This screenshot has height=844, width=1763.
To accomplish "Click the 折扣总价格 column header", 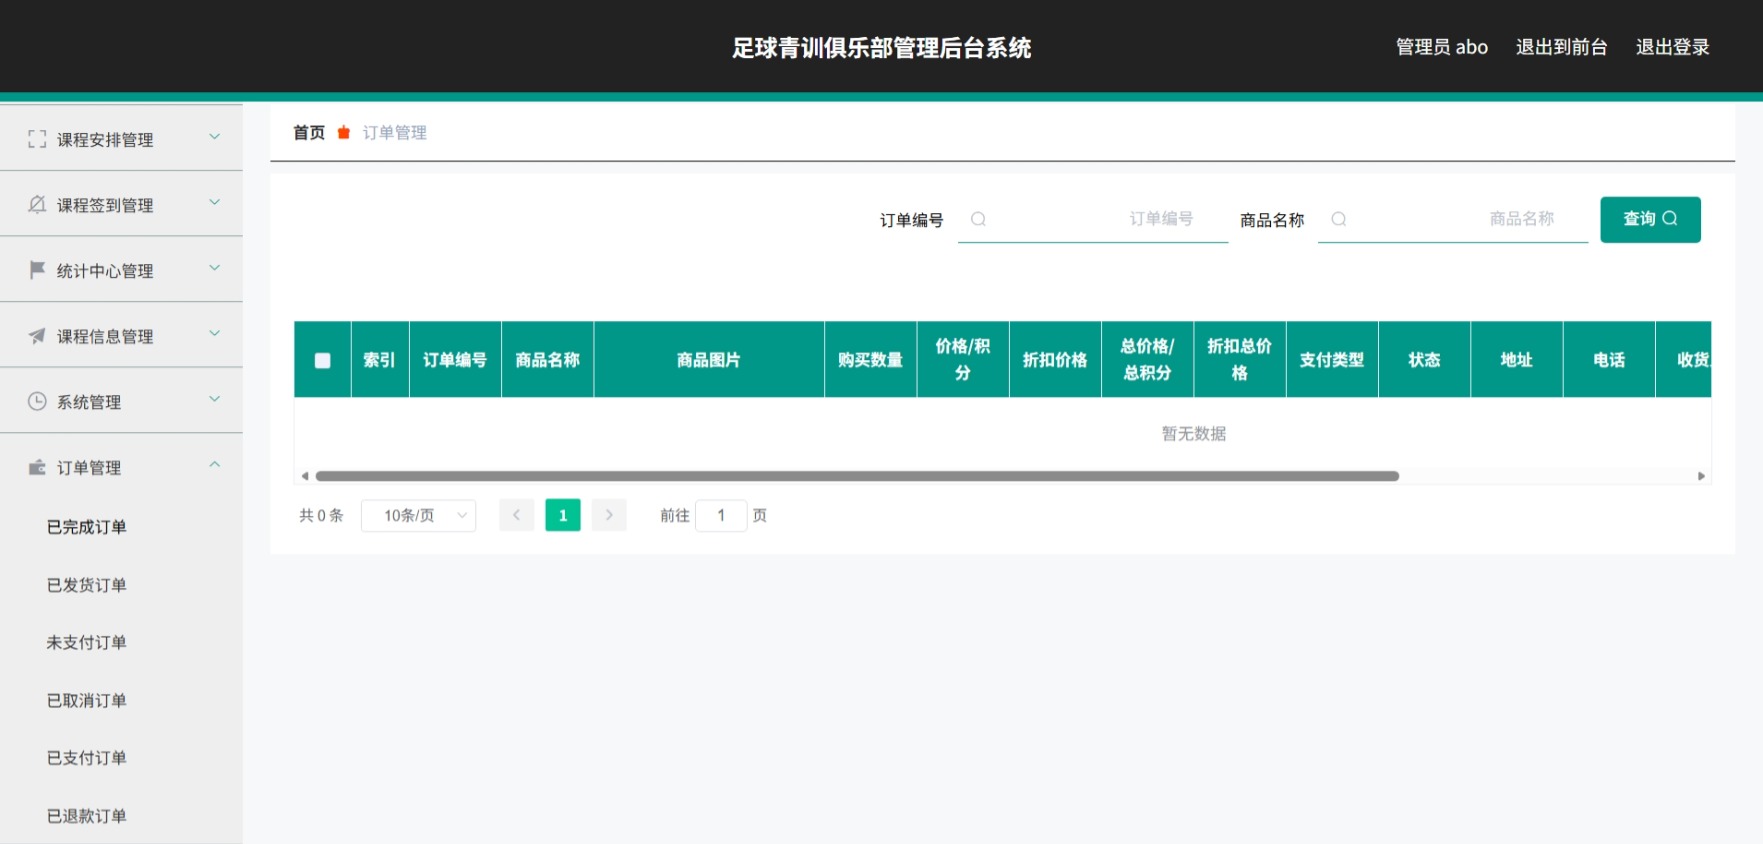I will (1240, 360).
